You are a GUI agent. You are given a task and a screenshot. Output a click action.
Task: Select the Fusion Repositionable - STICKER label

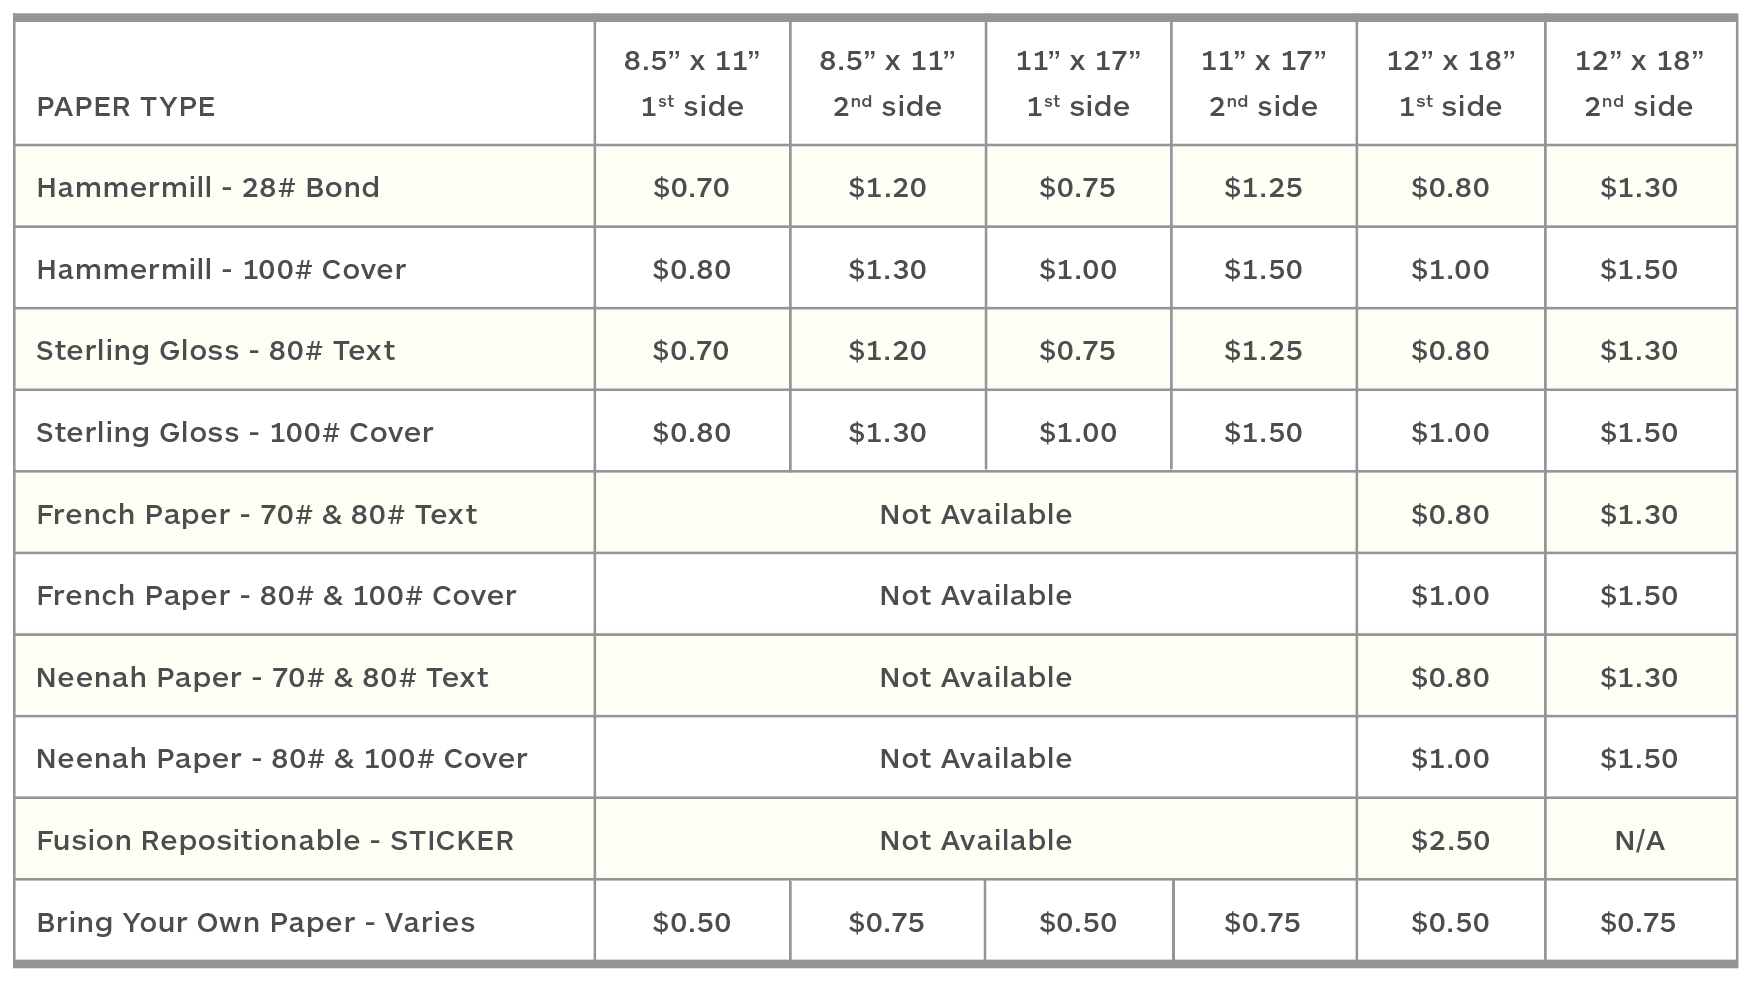pyautogui.click(x=275, y=840)
